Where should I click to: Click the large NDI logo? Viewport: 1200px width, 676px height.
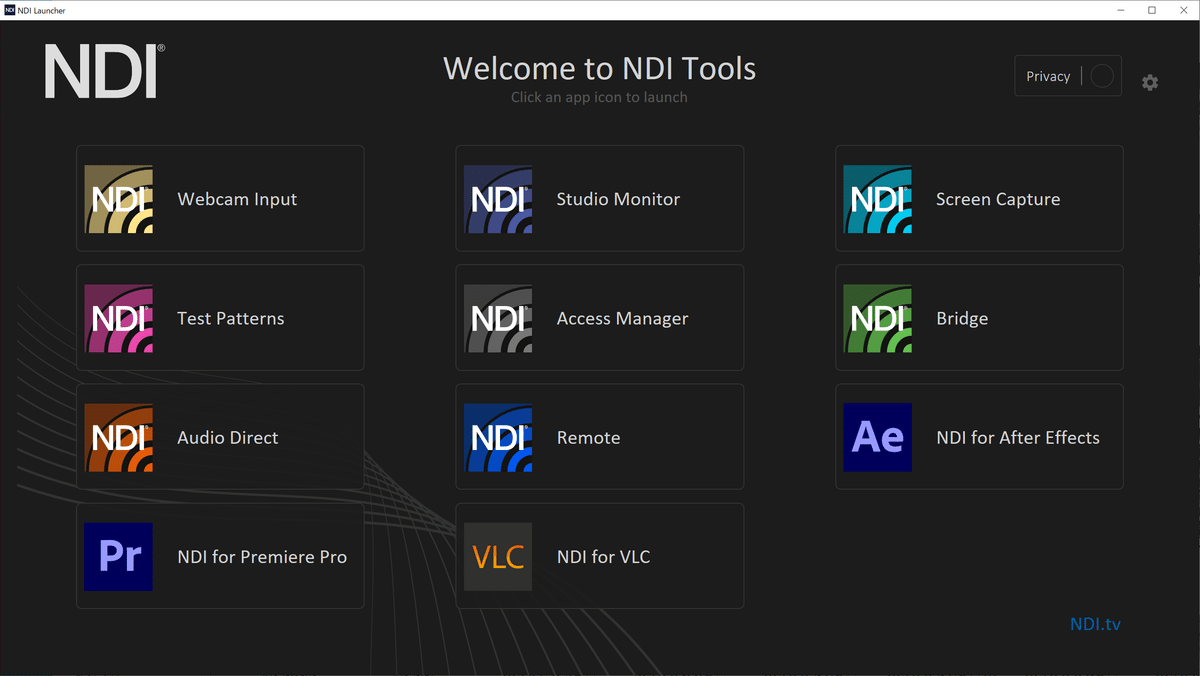pos(104,71)
